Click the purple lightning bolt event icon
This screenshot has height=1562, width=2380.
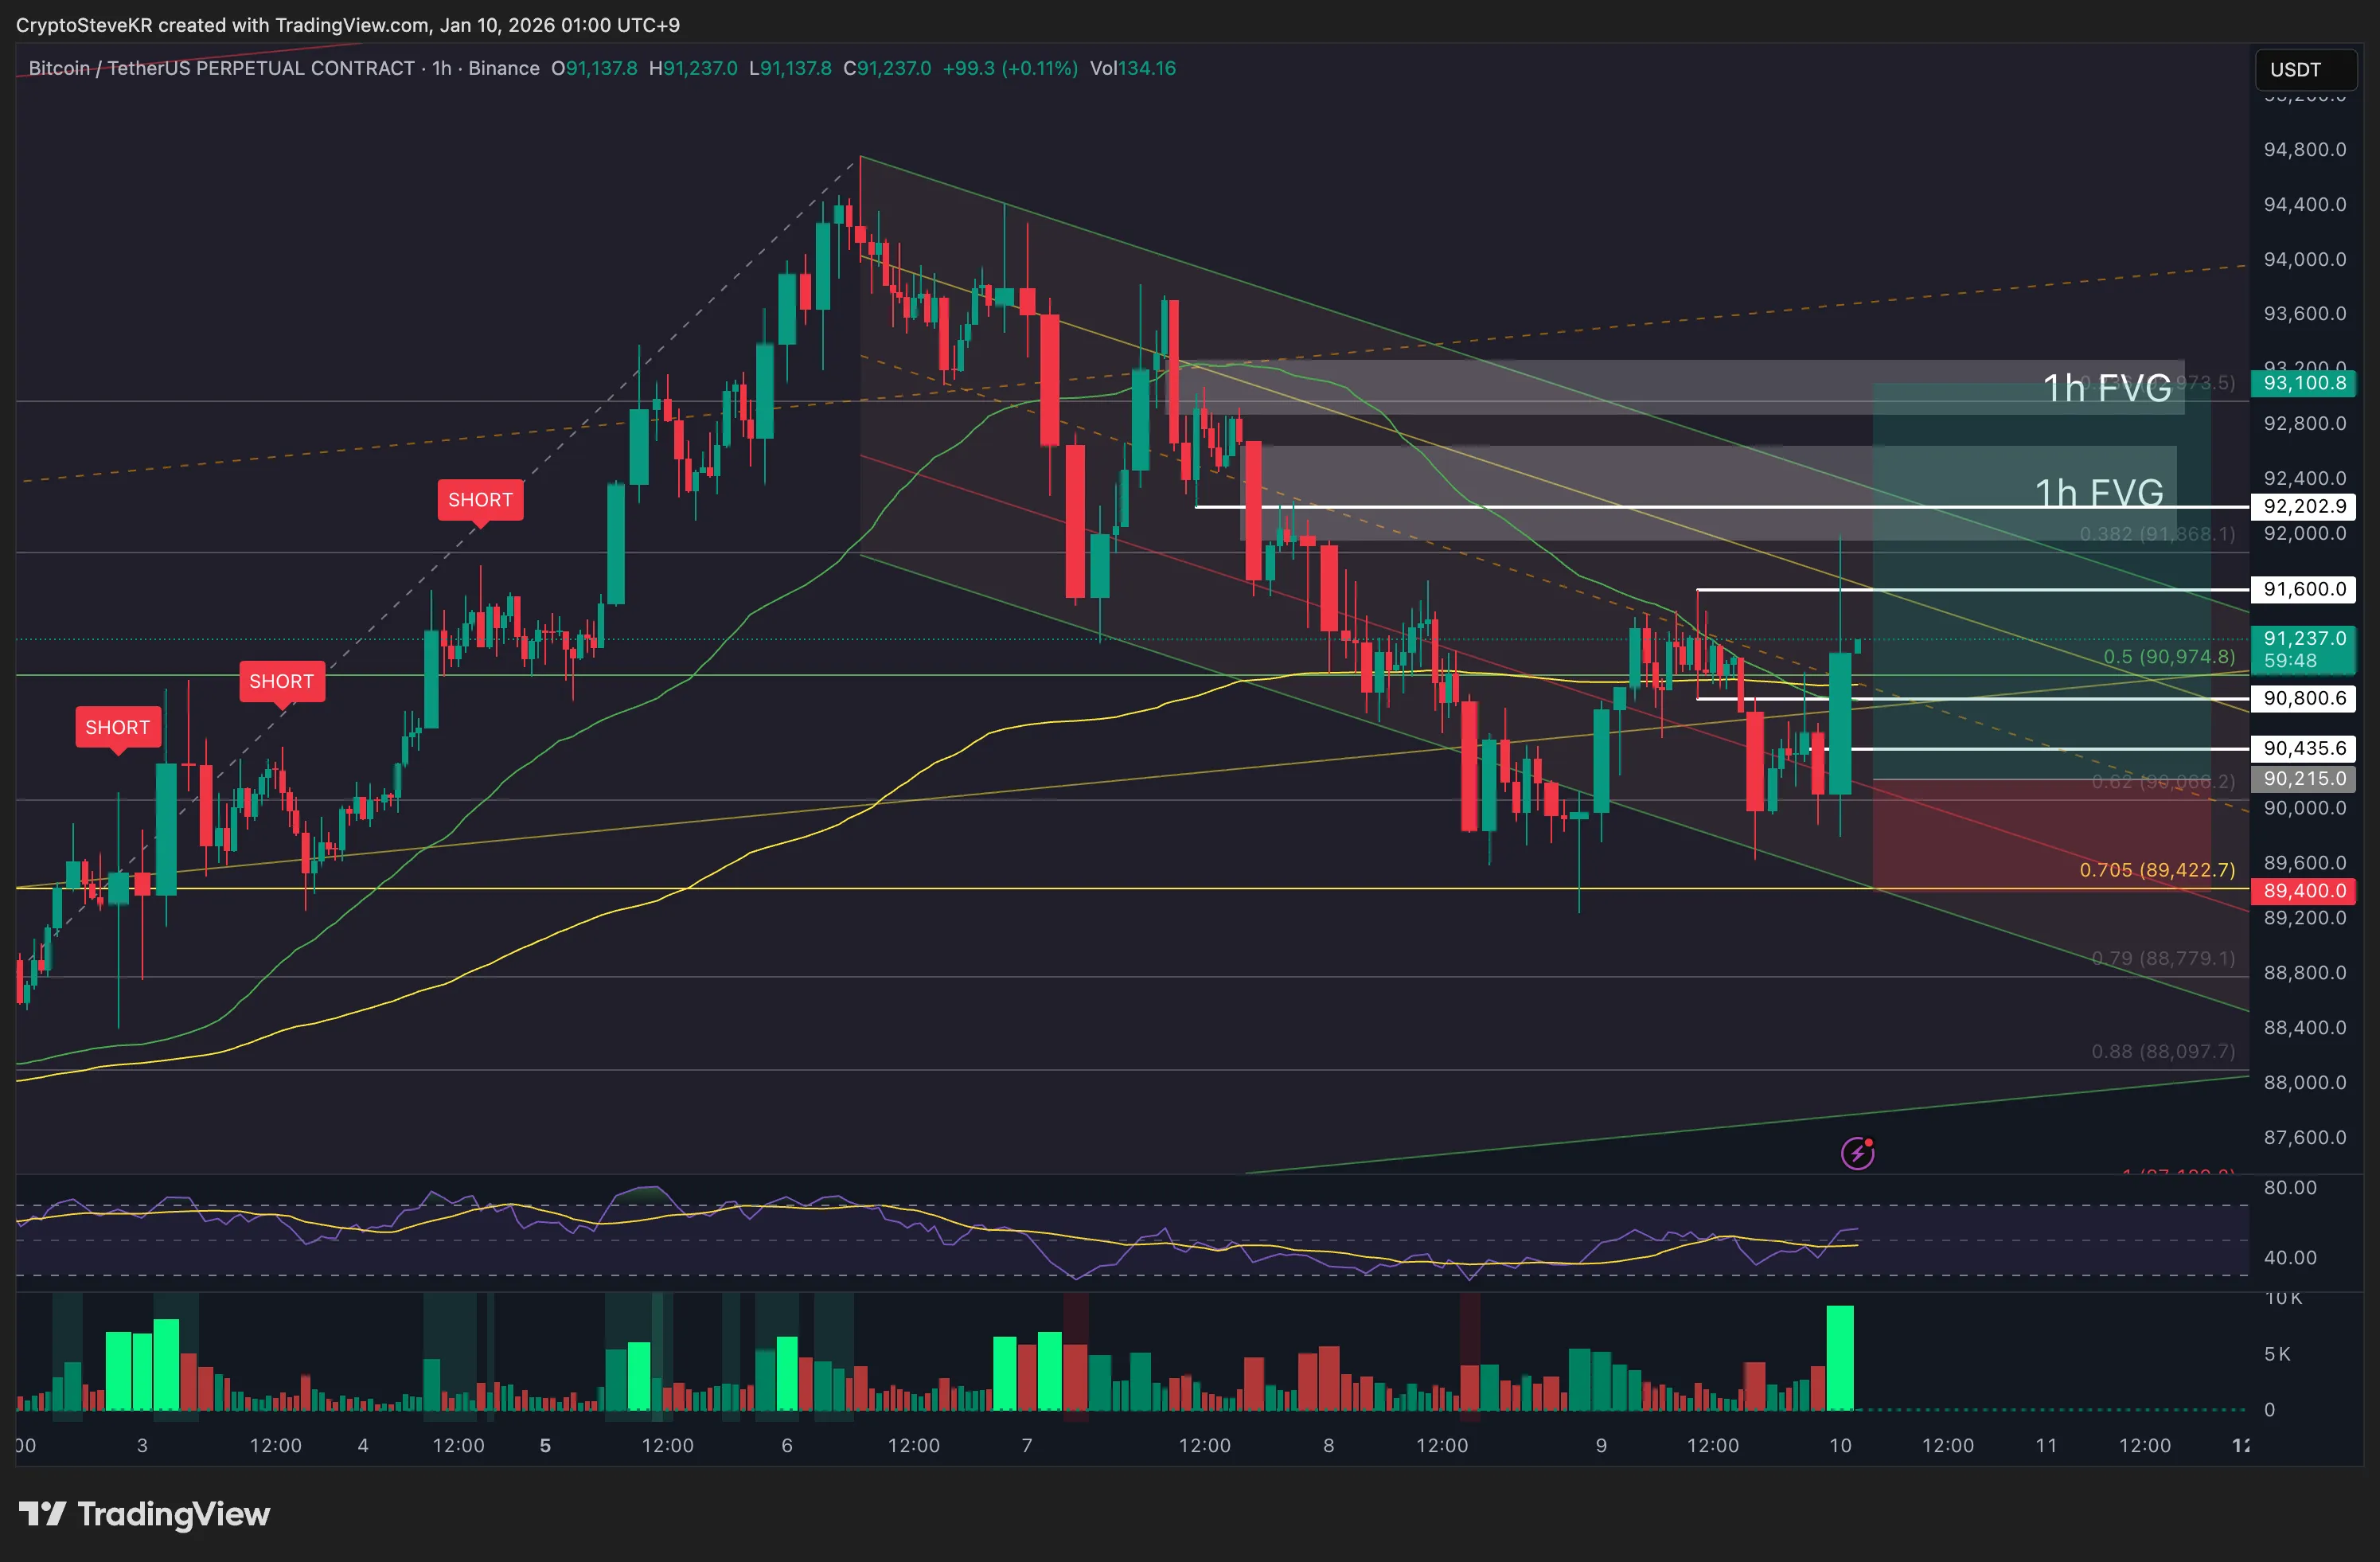click(x=1857, y=1154)
